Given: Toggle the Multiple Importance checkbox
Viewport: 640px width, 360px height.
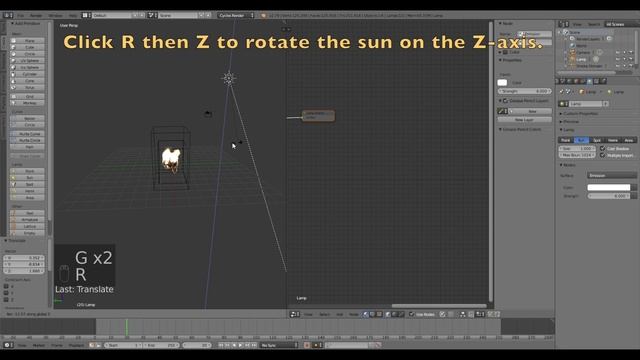Looking at the screenshot, I should pyautogui.click(x=602, y=156).
